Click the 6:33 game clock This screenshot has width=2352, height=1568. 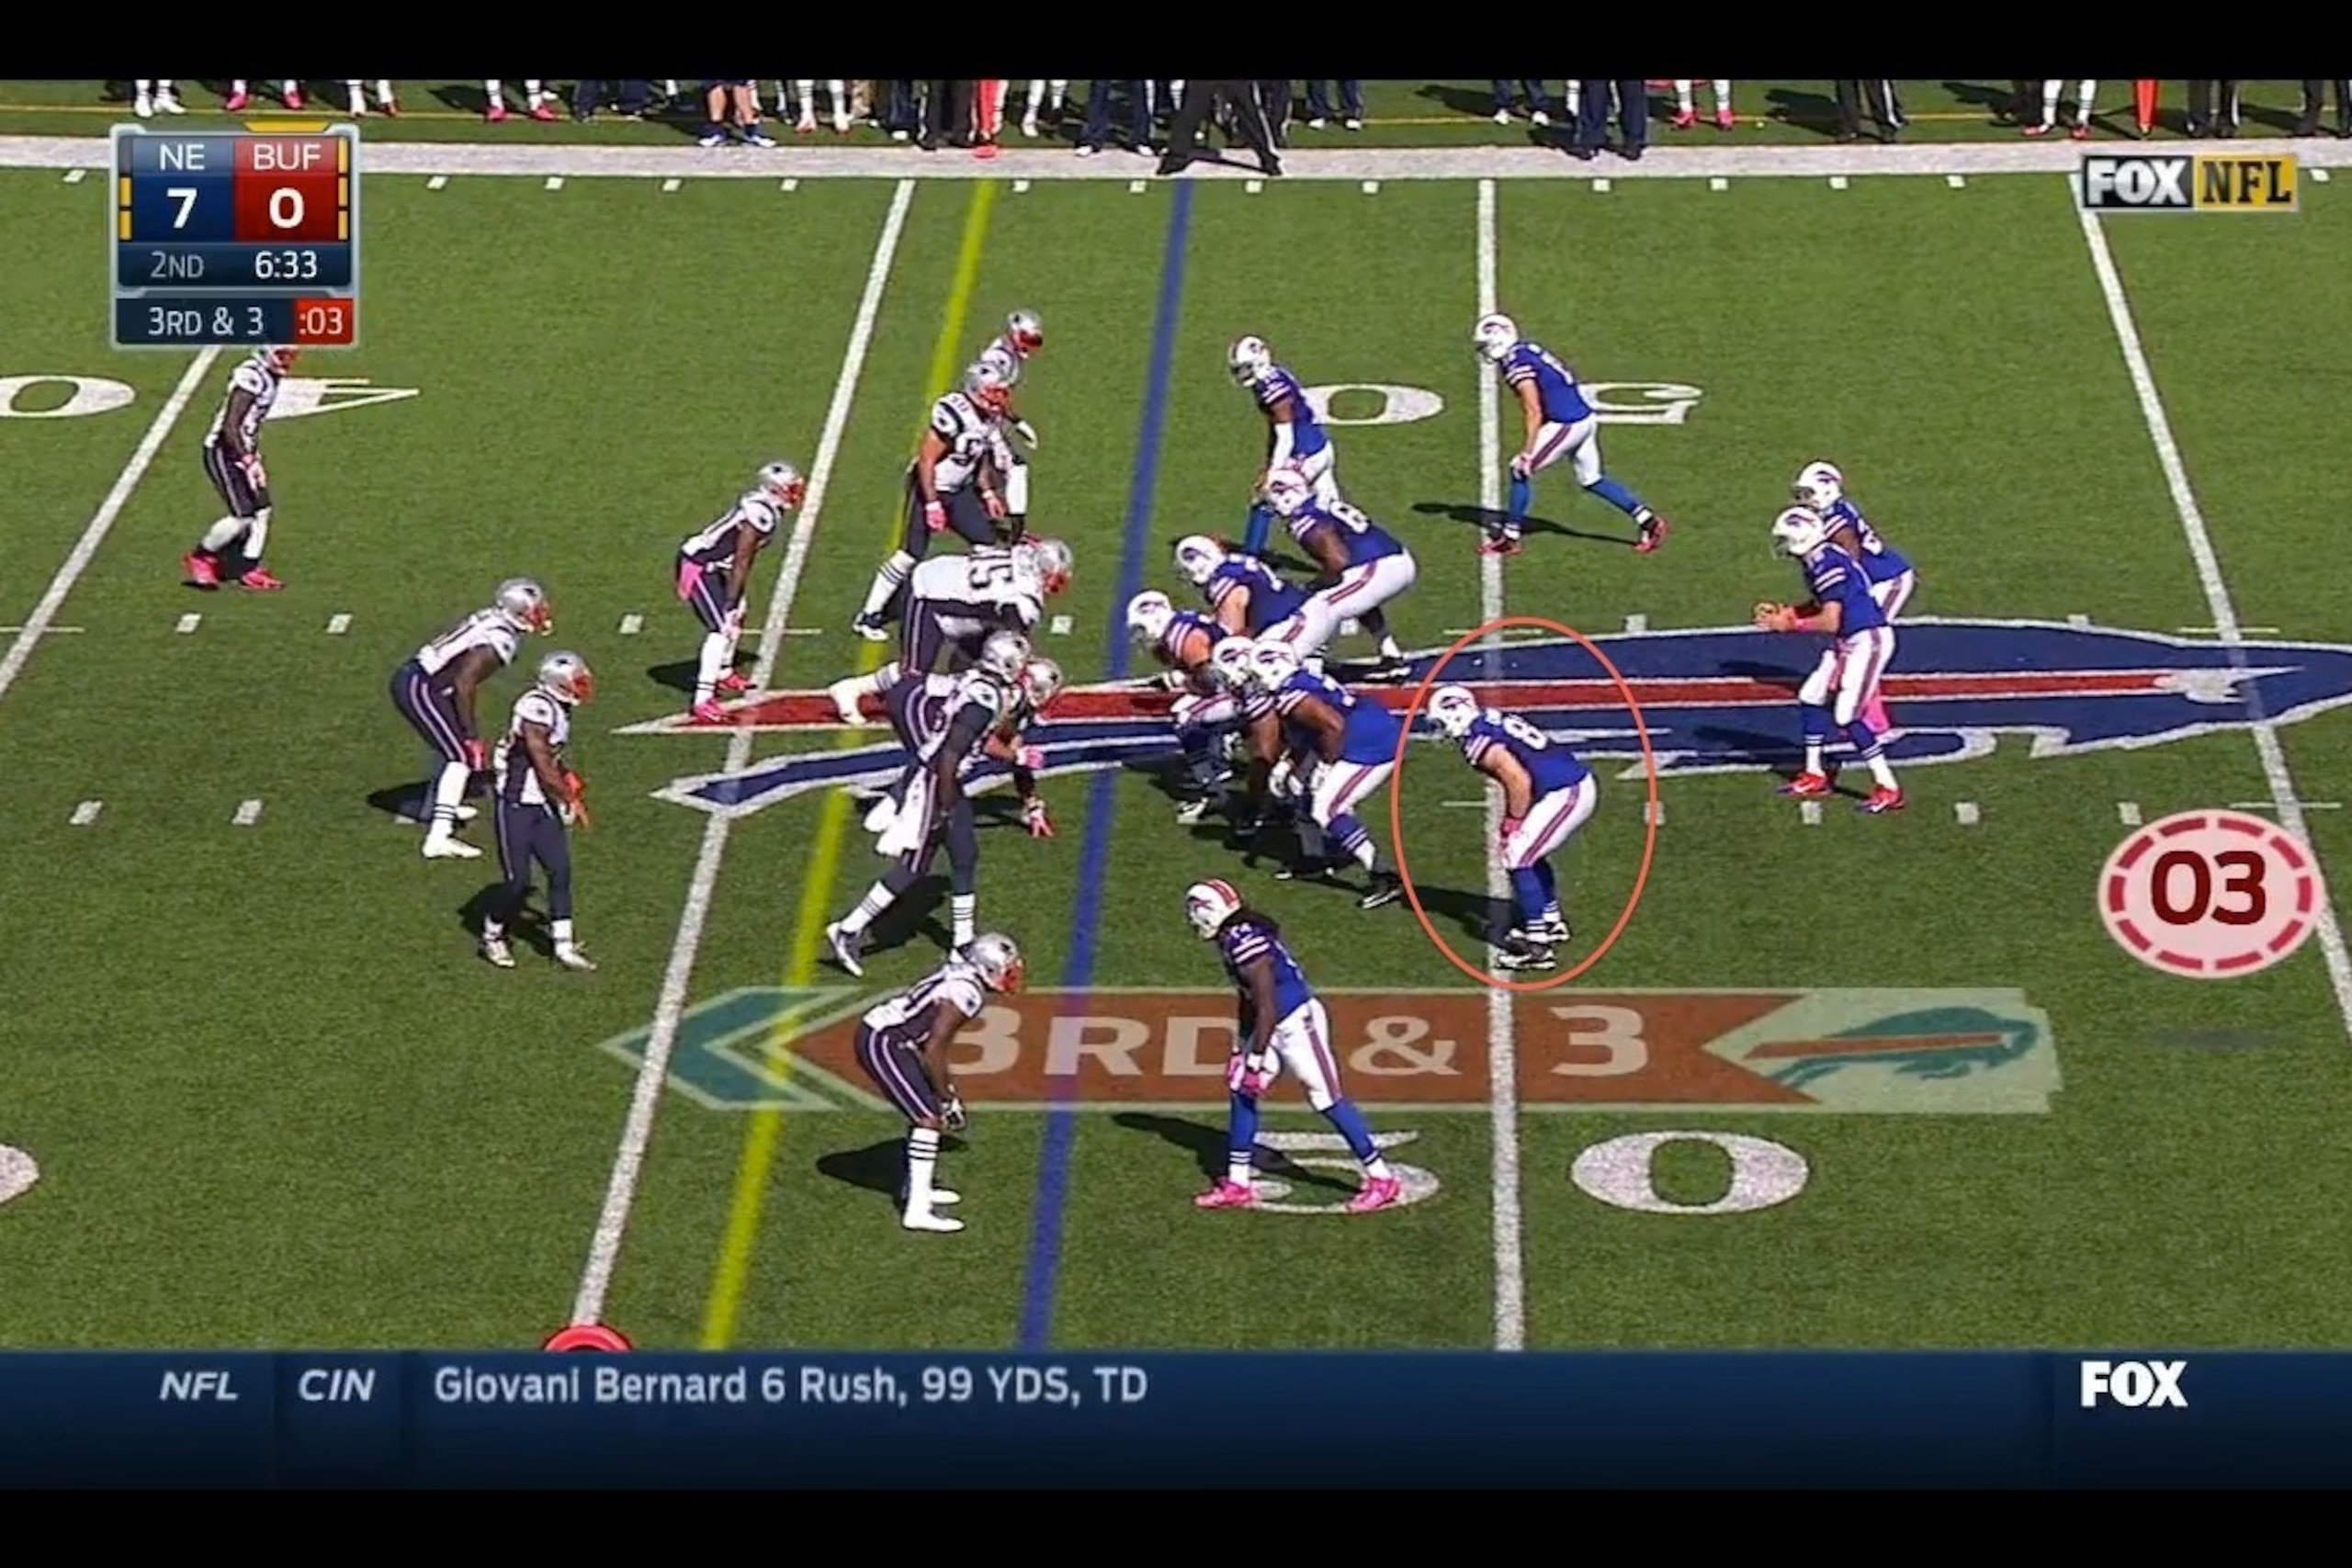(x=285, y=265)
